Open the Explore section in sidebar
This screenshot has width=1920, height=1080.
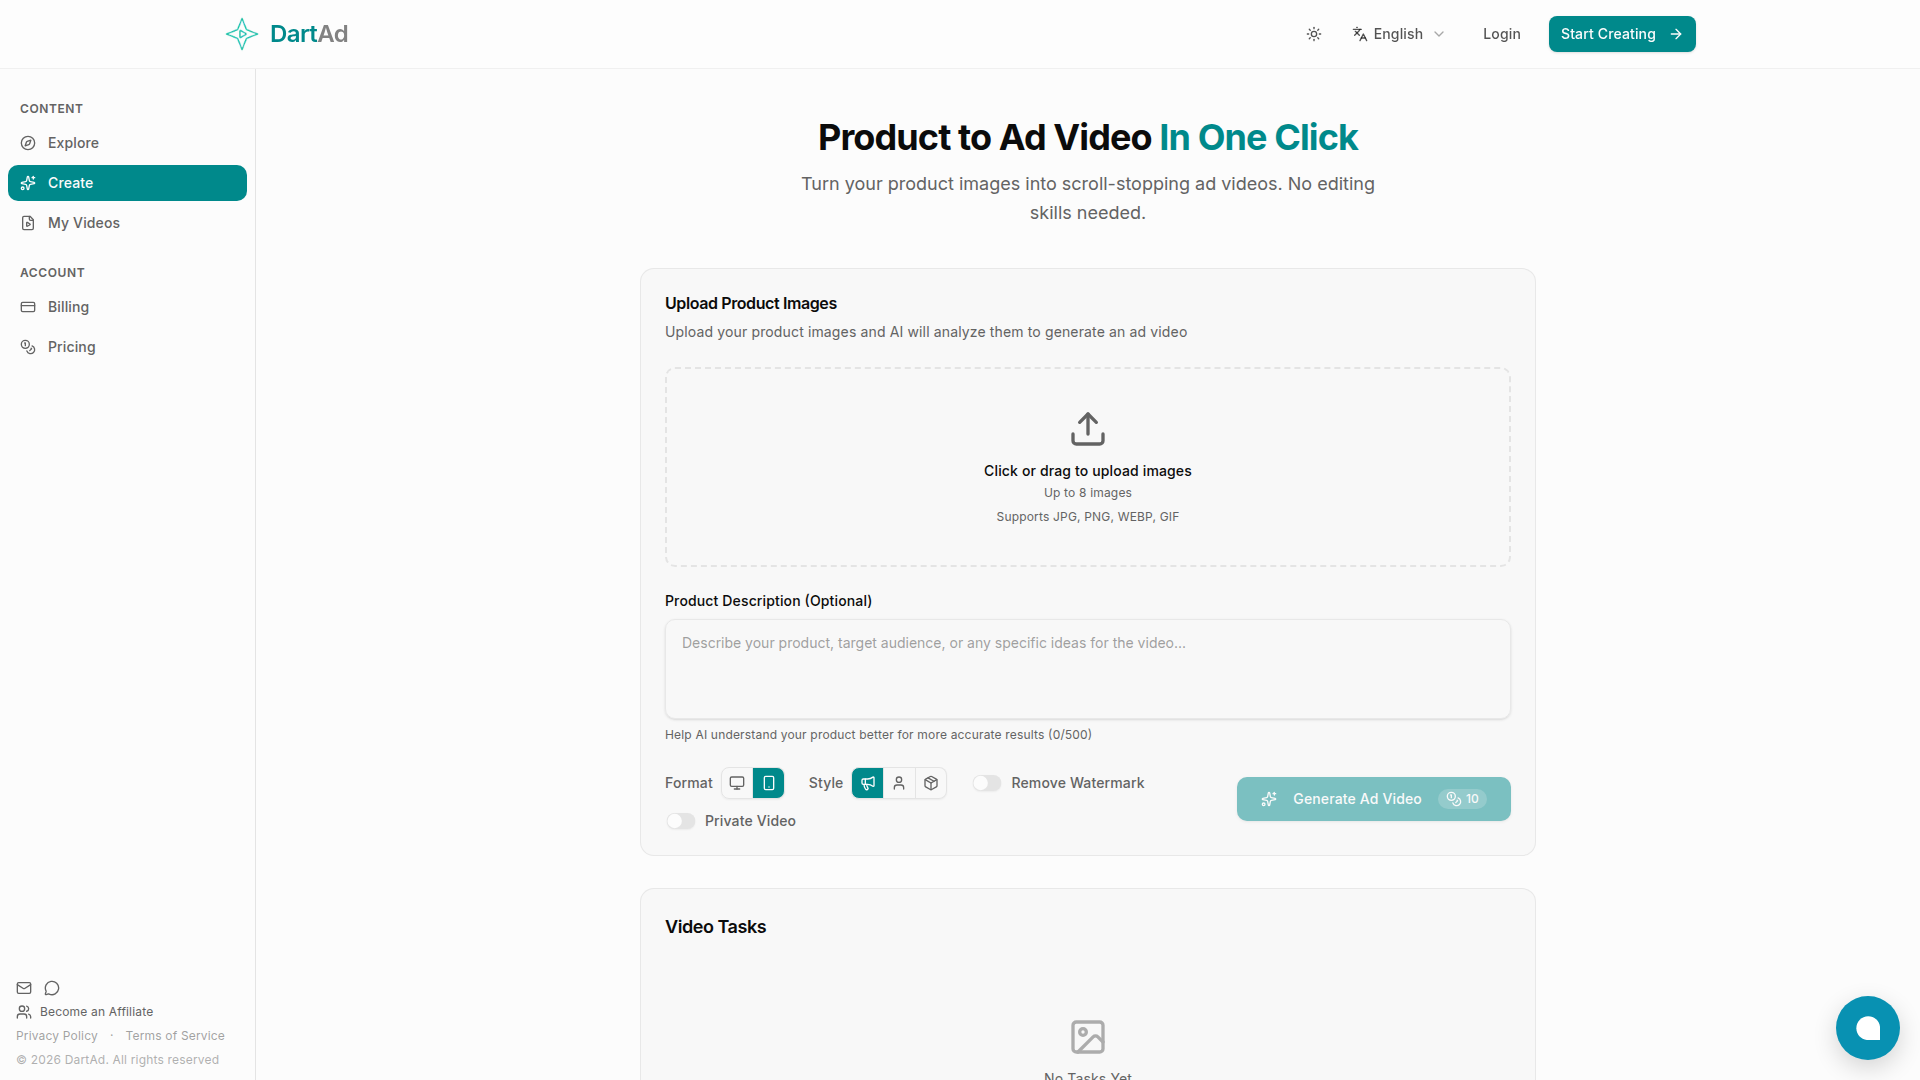pyautogui.click(x=73, y=143)
